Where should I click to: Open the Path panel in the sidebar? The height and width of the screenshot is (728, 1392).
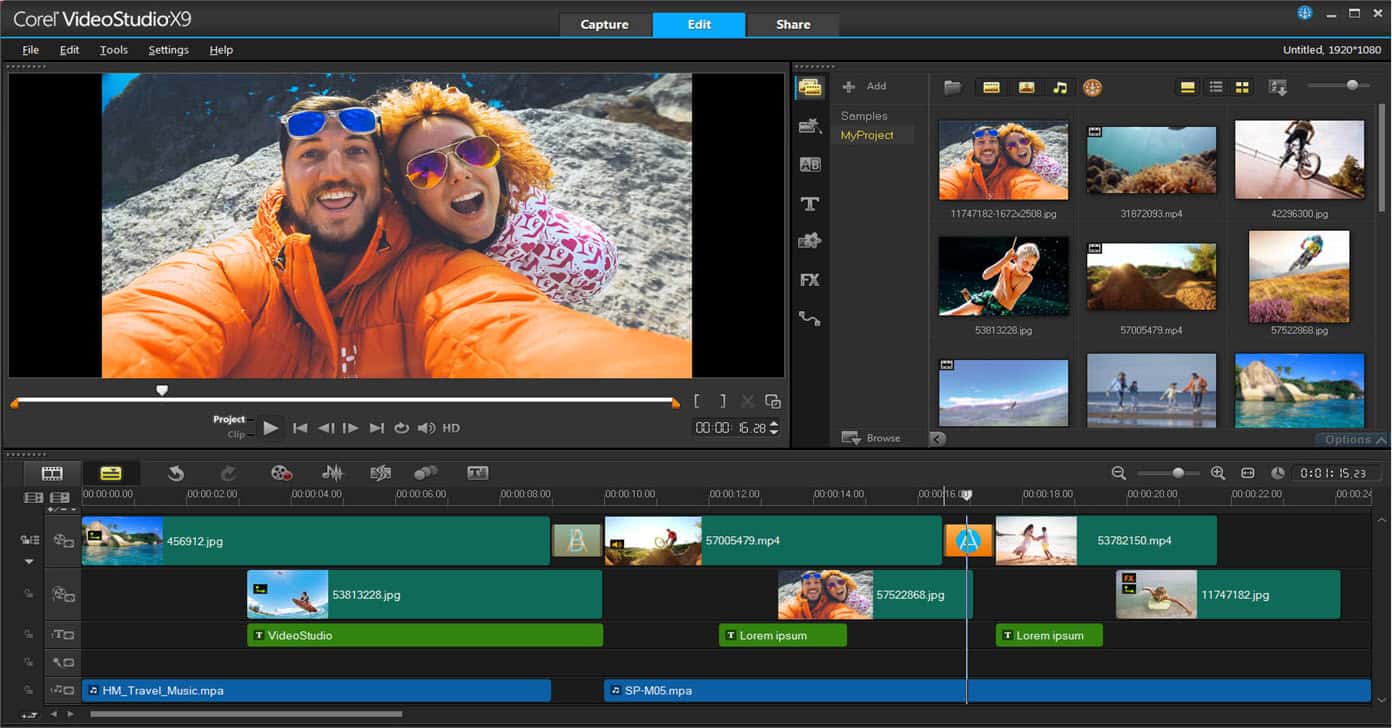tap(810, 318)
